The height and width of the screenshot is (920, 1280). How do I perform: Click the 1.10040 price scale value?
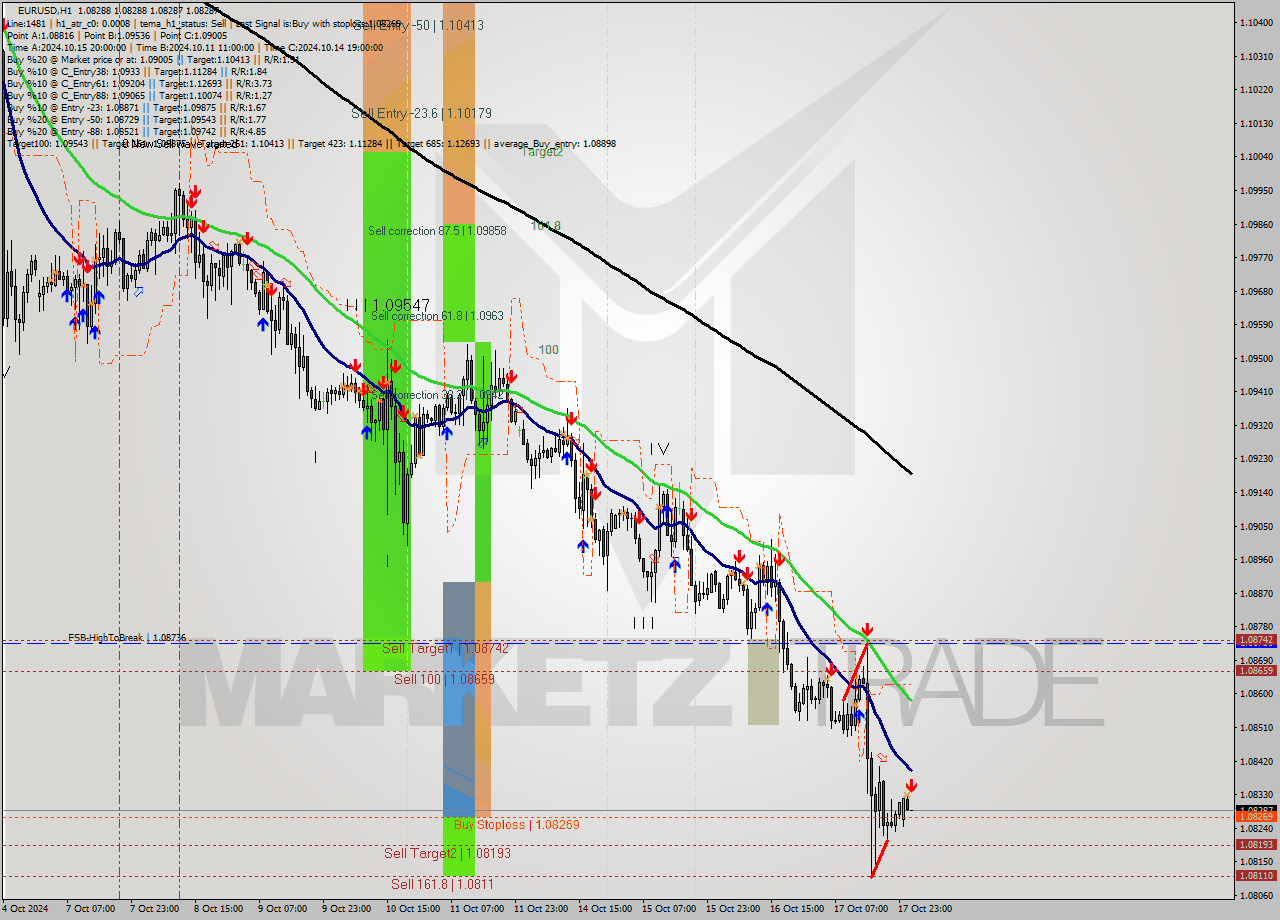pos(1256,157)
